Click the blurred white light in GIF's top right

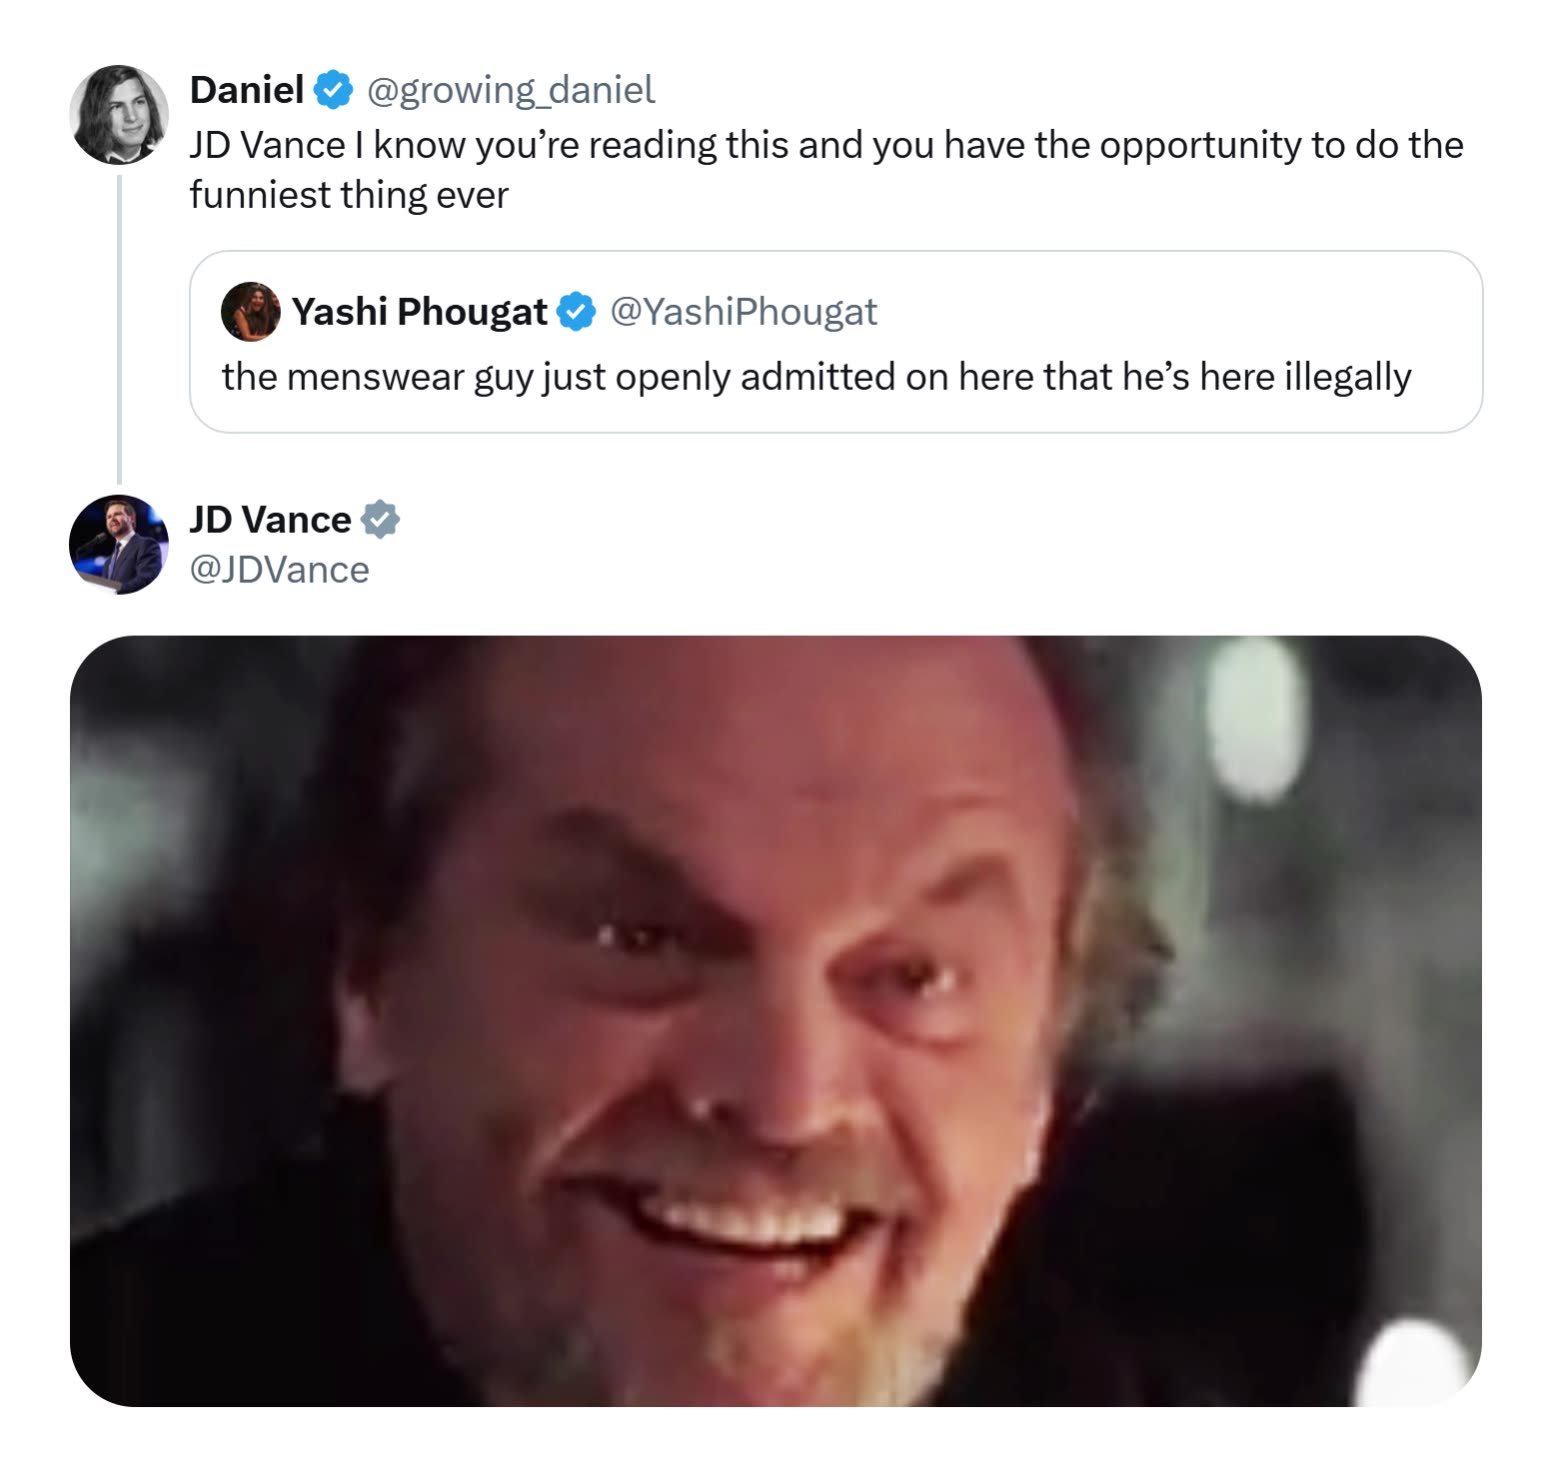(x=1256, y=715)
